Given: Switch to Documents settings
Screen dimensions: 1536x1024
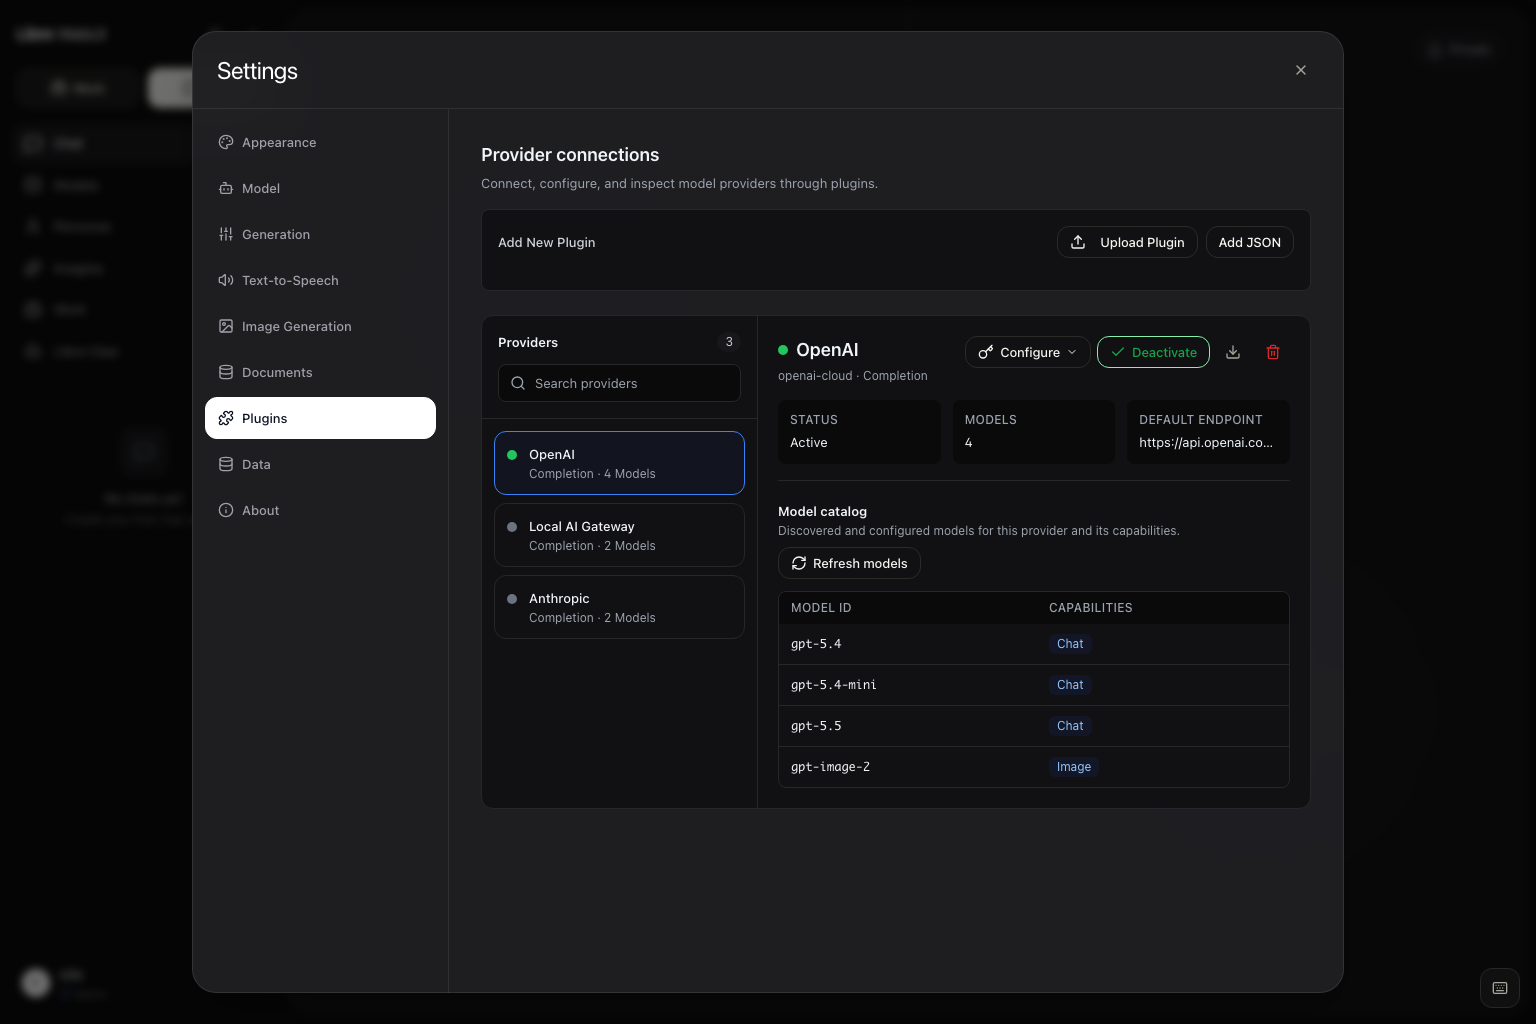Looking at the screenshot, I should pyautogui.click(x=320, y=372).
